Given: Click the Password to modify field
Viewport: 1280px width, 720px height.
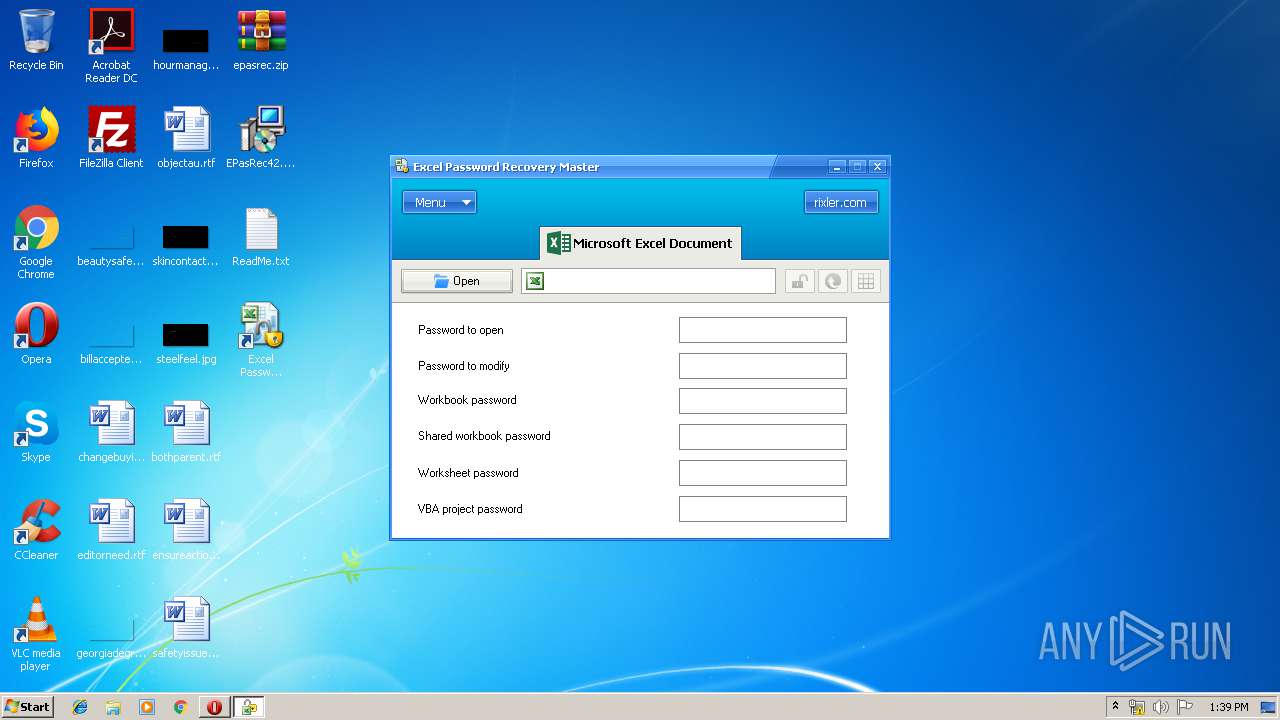Looking at the screenshot, I should pyautogui.click(x=763, y=366).
